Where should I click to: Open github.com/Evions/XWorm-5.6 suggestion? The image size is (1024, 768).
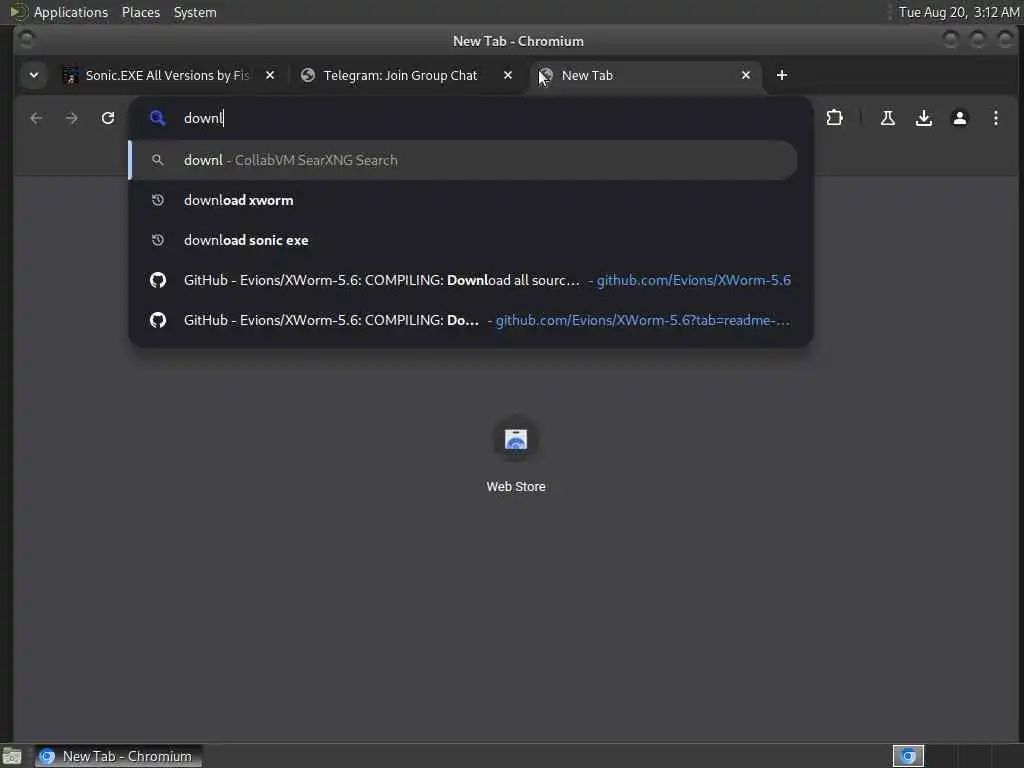(464, 280)
